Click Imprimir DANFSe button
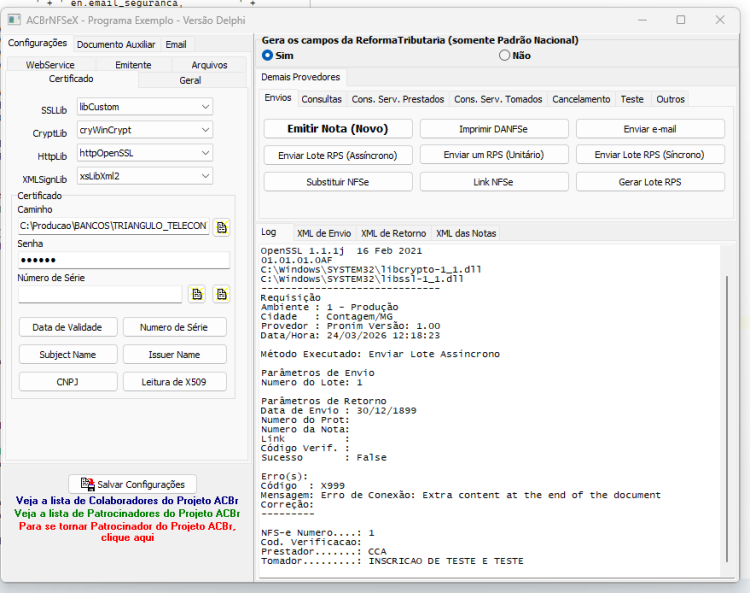The height and width of the screenshot is (593, 750). (x=494, y=129)
